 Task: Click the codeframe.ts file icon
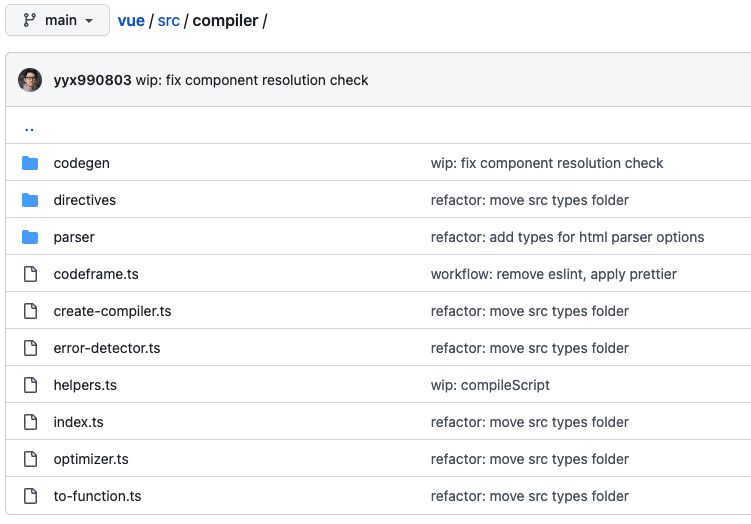[30, 274]
